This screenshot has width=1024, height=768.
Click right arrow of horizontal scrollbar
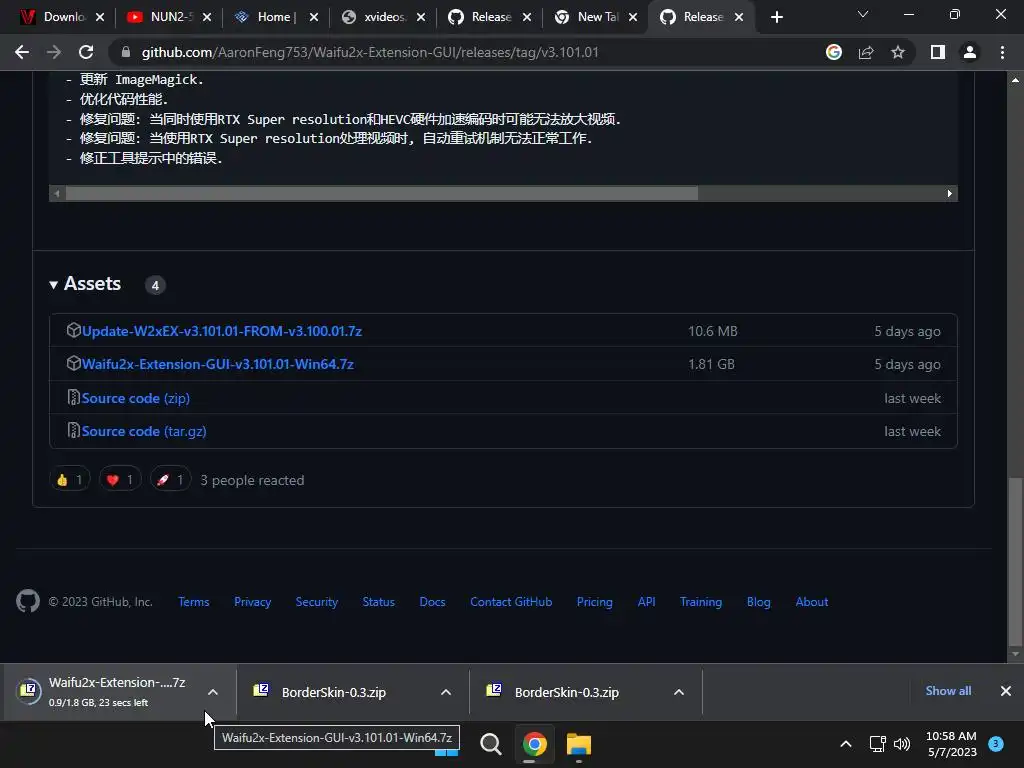tap(950, 193)
